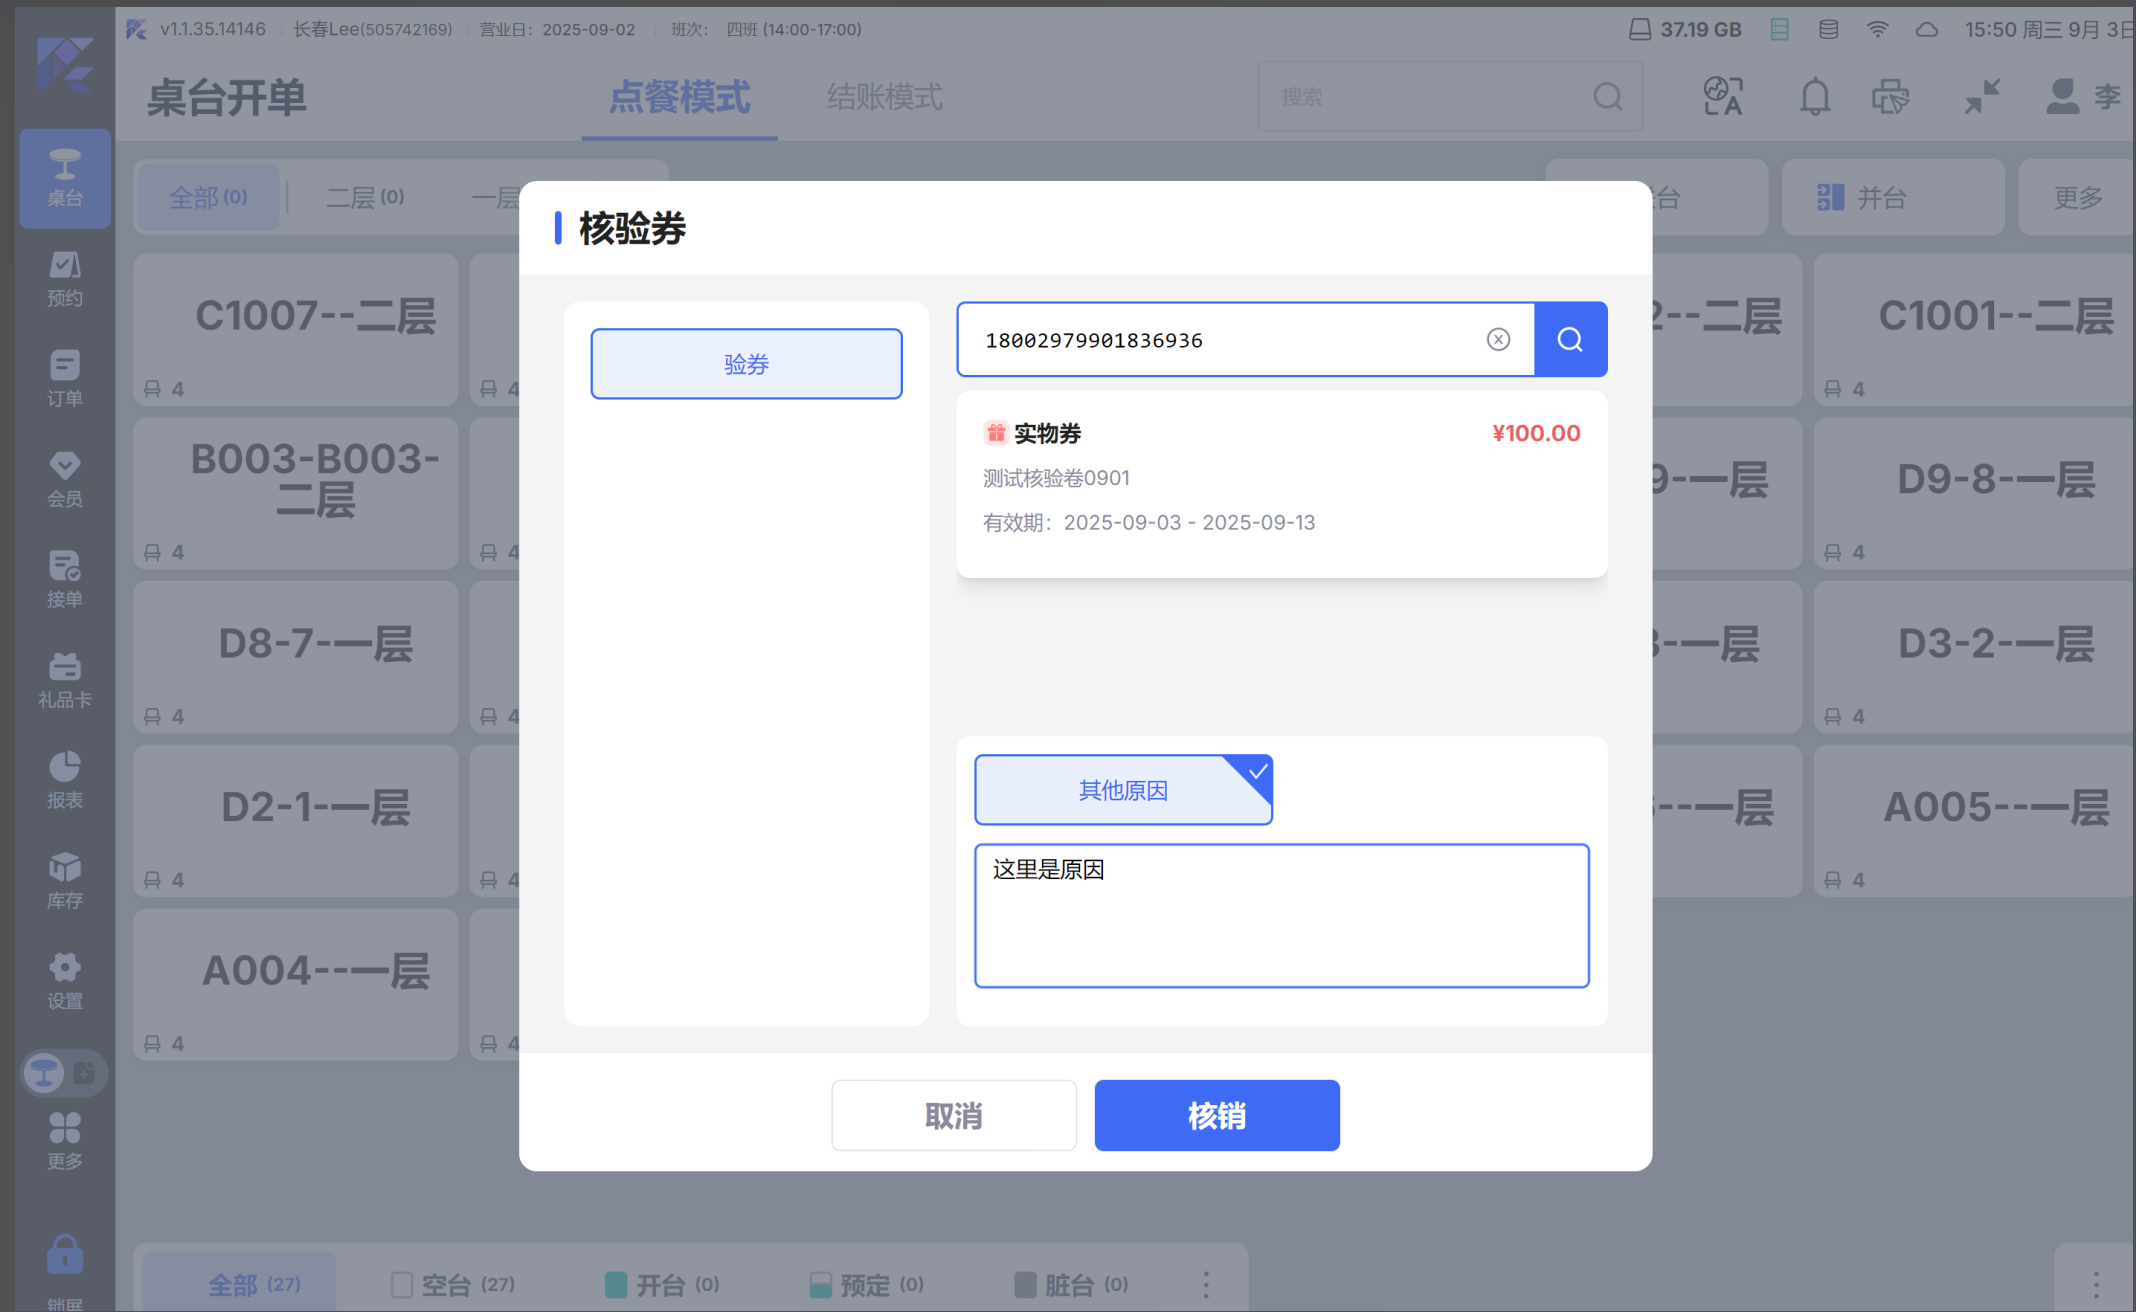Expand the 更多 menu at top right
Screen dimensions: 2136x1312
click(x=2077, y=197)
